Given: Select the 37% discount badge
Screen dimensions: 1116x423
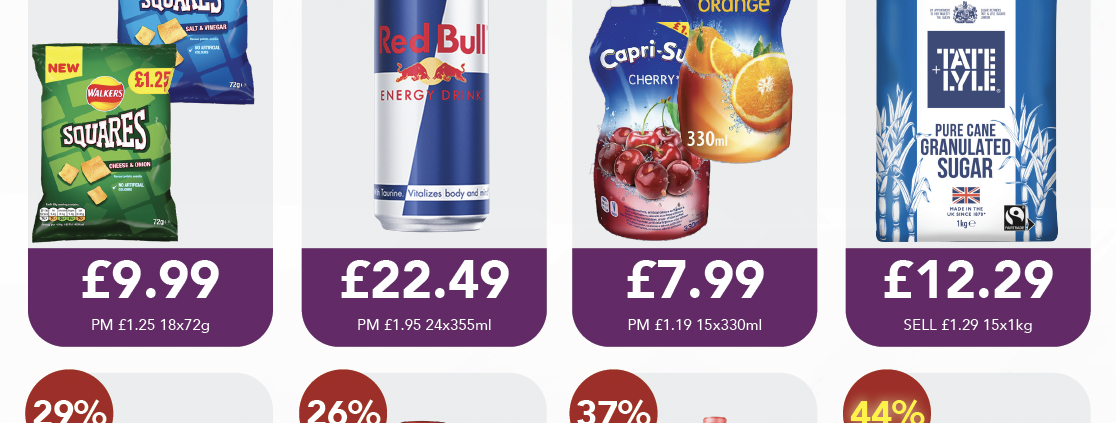Looking at the screenshot, I should pyautogui.click(x=614, y=397).
